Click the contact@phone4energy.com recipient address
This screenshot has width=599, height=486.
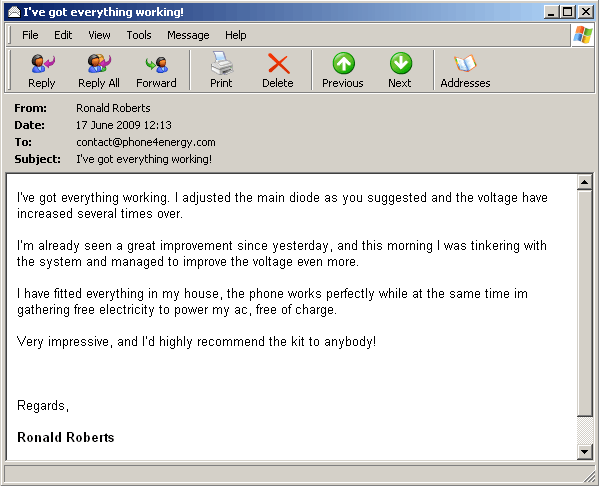click(146, 142)
